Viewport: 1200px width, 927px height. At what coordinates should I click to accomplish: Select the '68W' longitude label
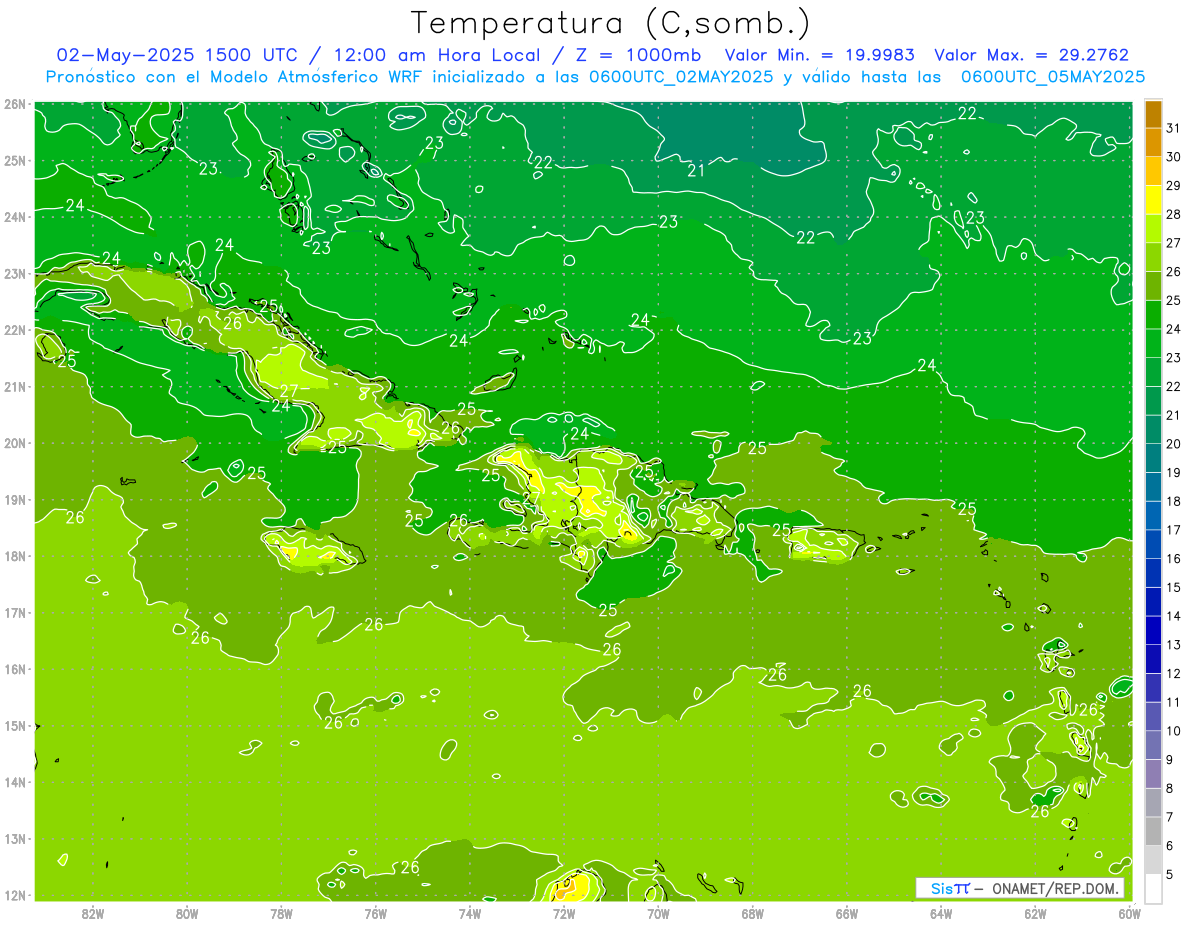(x=752, y=913)
